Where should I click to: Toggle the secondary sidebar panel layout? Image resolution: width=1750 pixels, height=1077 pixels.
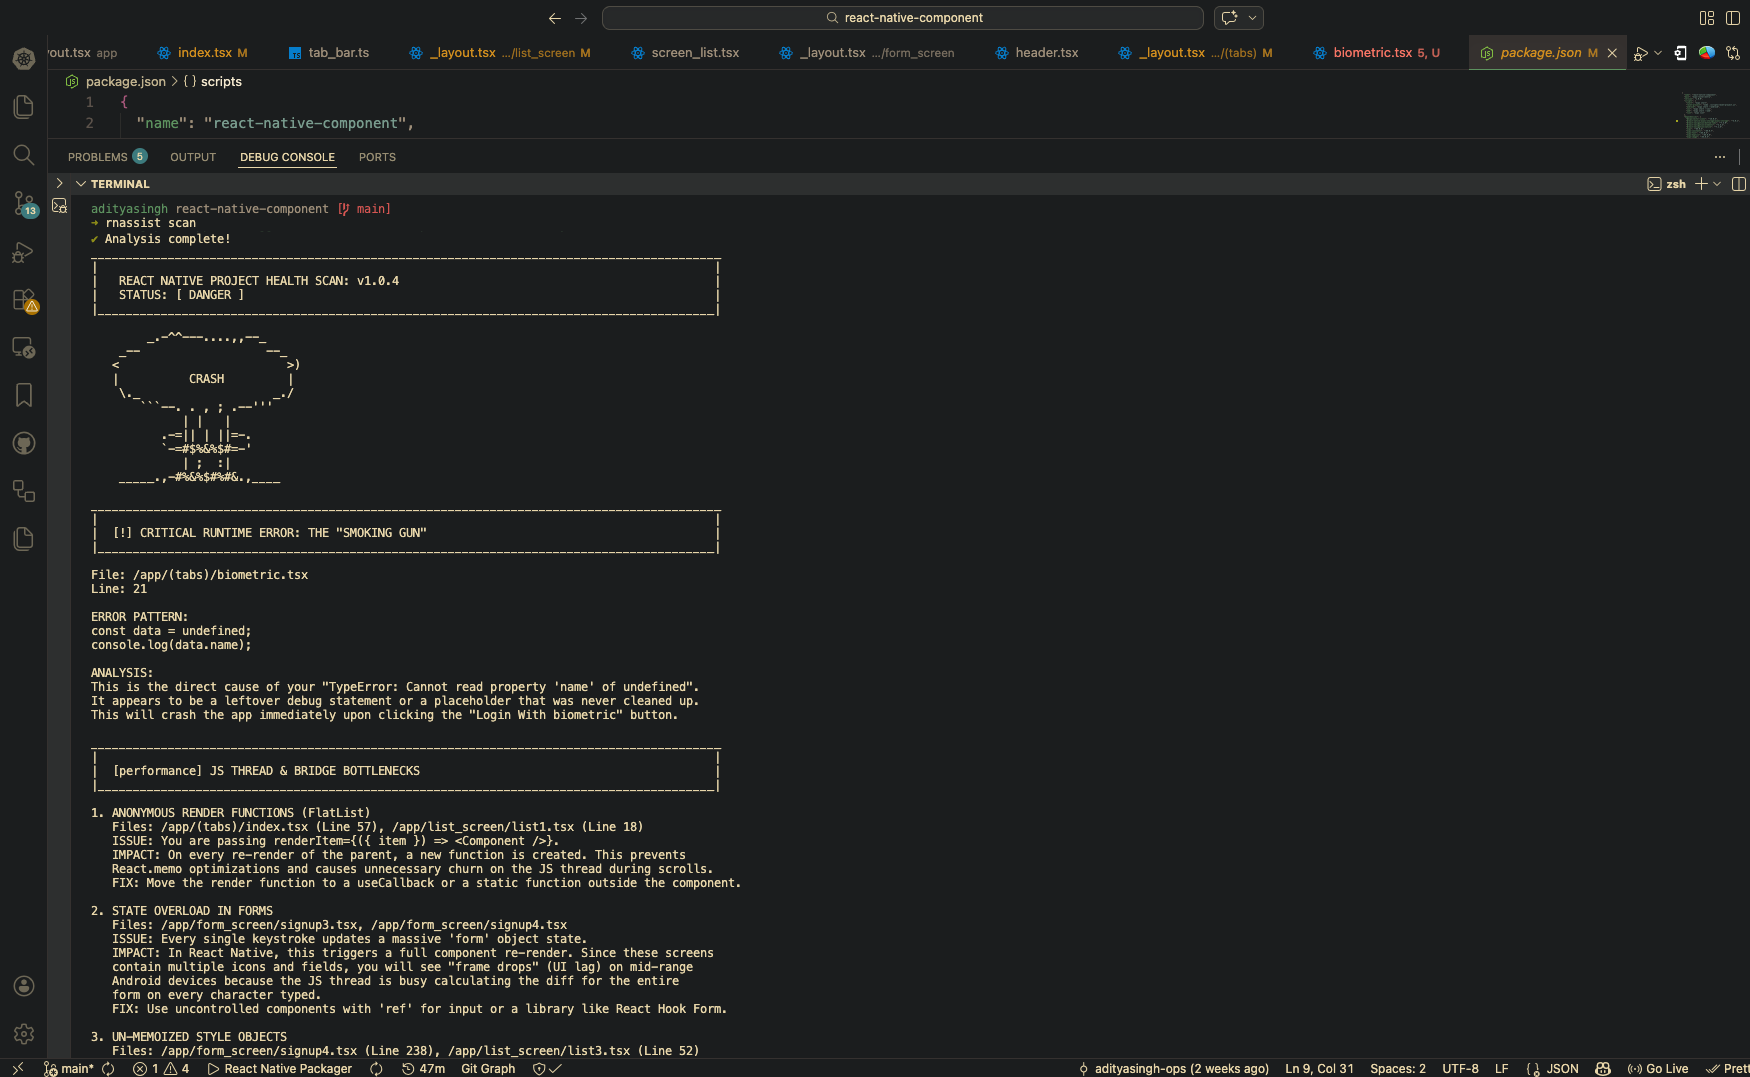click(x=1733, y=18)
